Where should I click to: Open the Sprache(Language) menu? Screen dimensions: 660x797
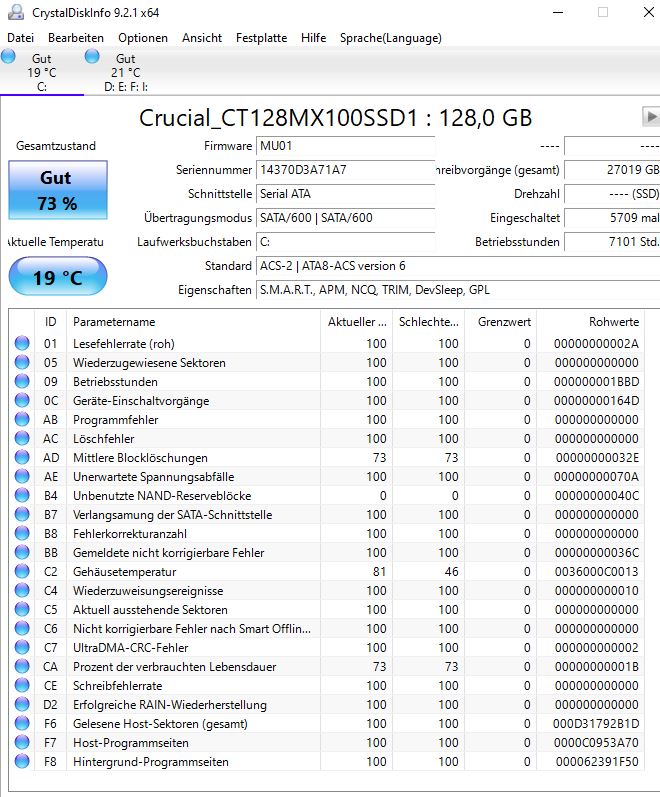tap(391, 38)
